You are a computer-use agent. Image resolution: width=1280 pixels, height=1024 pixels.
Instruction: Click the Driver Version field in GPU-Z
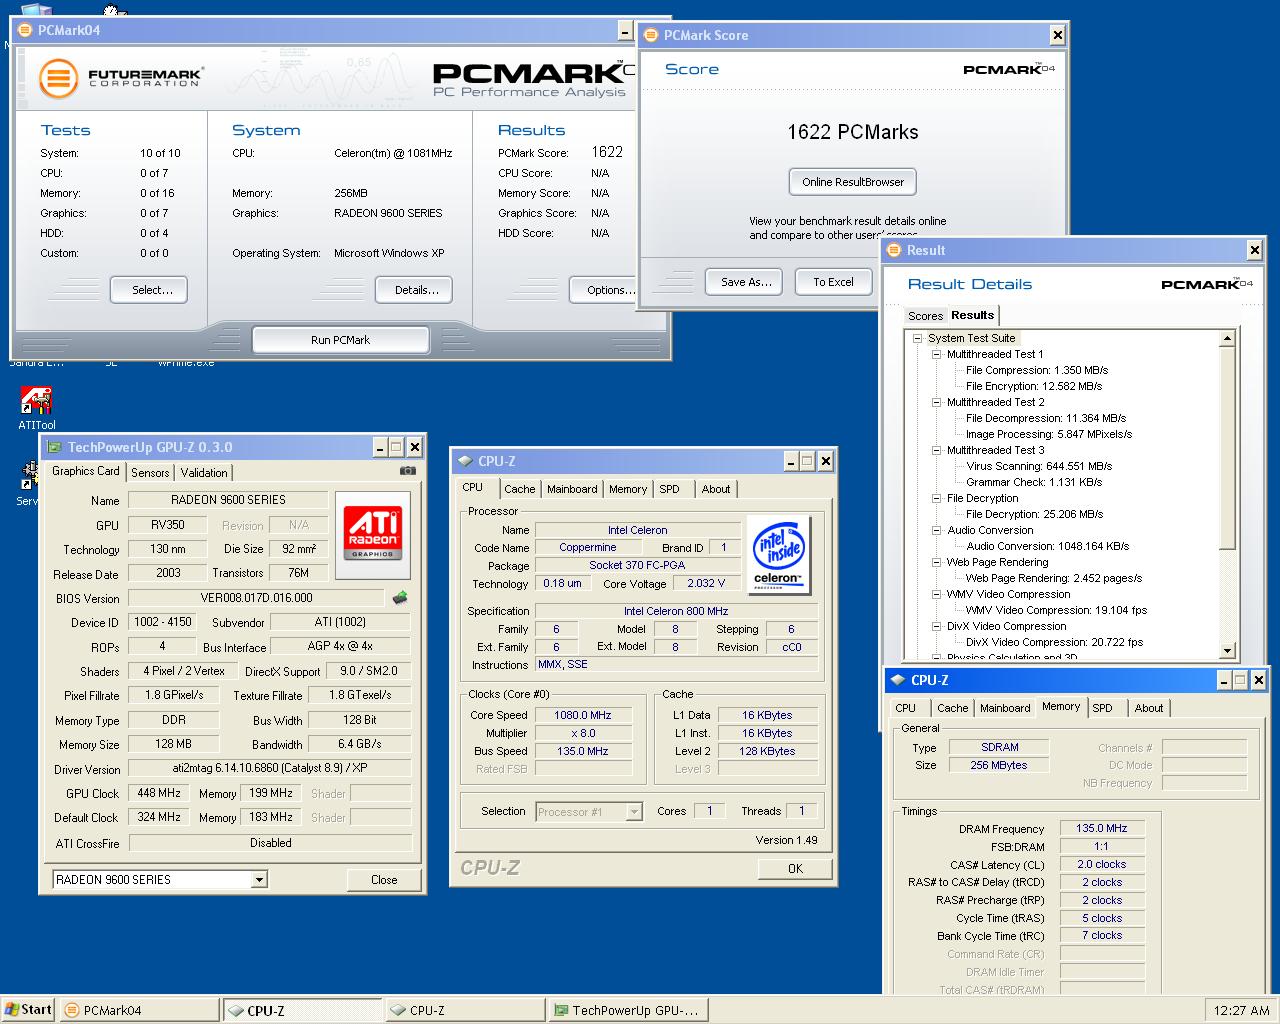(270, 769)
